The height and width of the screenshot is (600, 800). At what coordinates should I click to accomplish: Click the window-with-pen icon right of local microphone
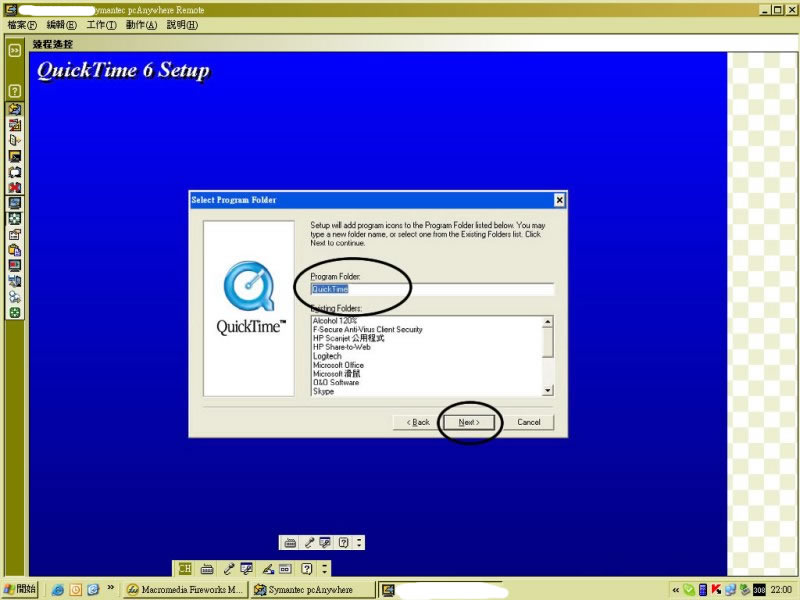[x=246, y=568]
